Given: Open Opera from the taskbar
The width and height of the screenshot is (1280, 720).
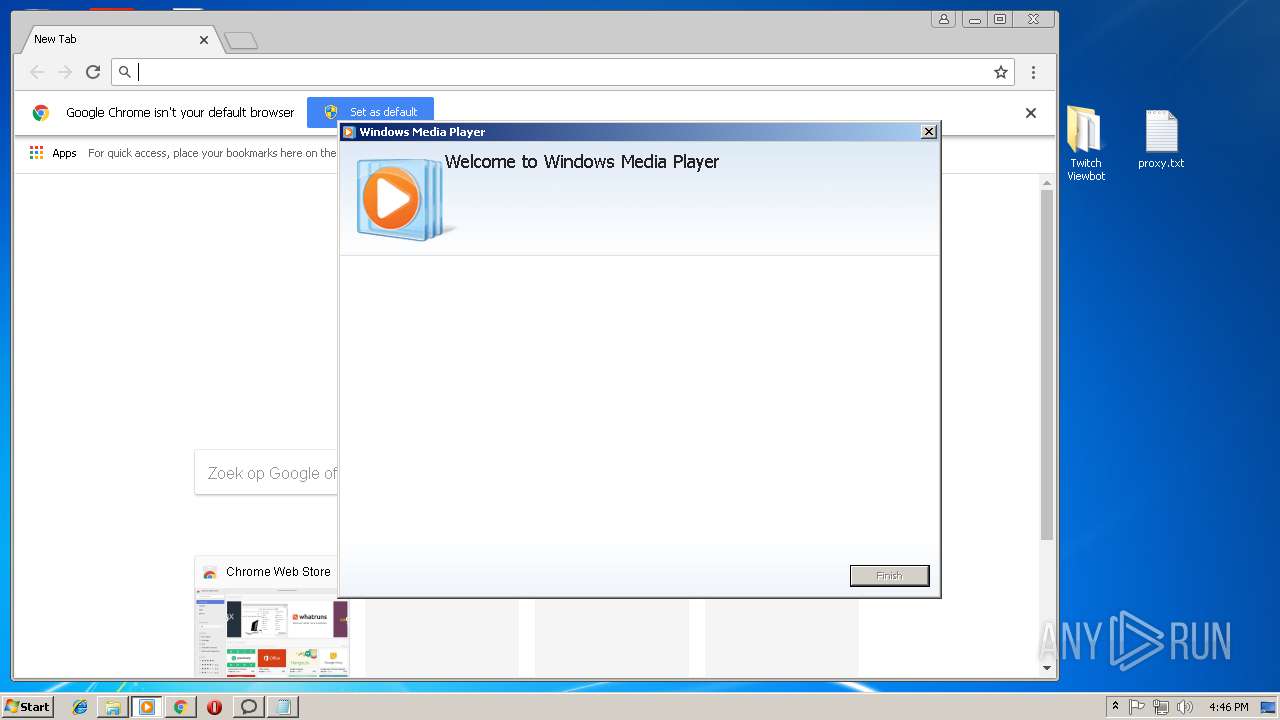Looking at the screenshot, I should point(214,707).
